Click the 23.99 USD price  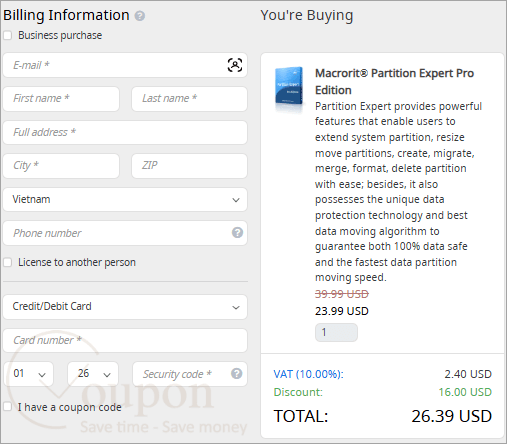pyautogui.click(x=342, y=311)
